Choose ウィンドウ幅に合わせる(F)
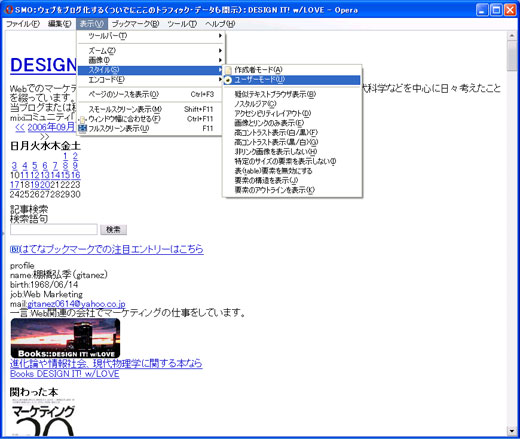 (151, 119)
